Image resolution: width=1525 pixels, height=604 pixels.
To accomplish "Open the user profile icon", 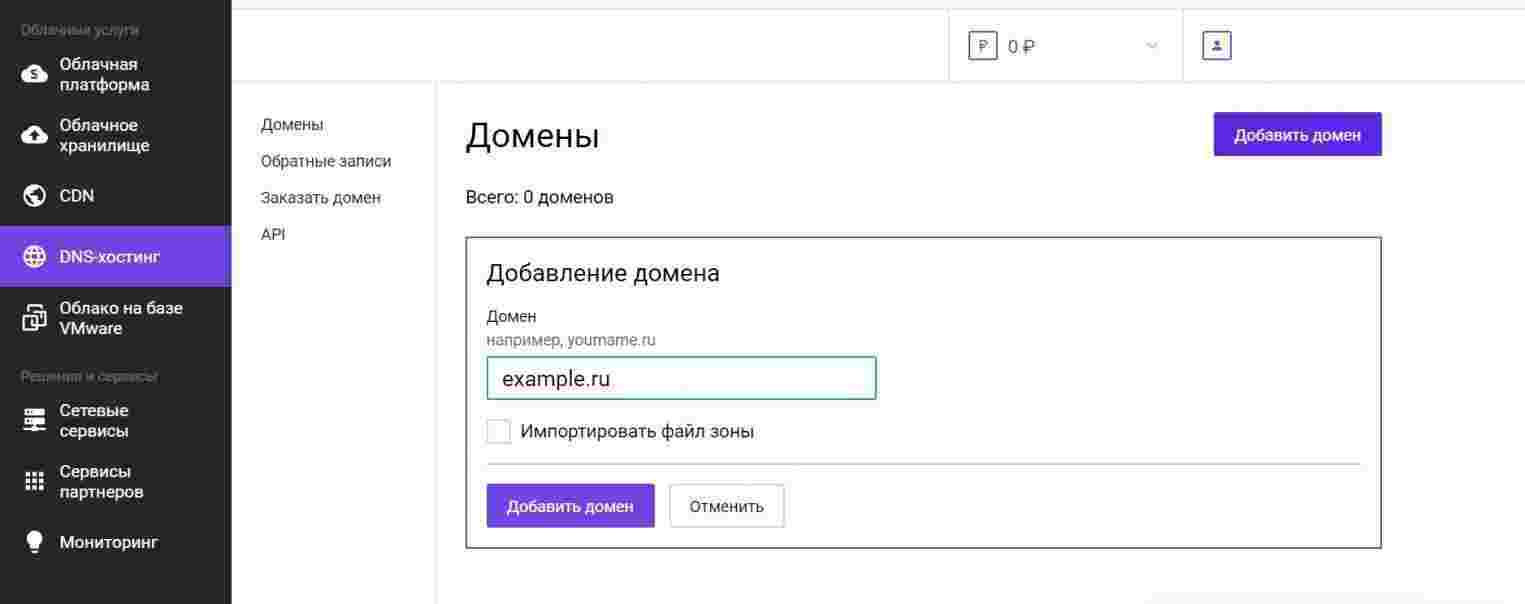I will [x=1216, y=46].
